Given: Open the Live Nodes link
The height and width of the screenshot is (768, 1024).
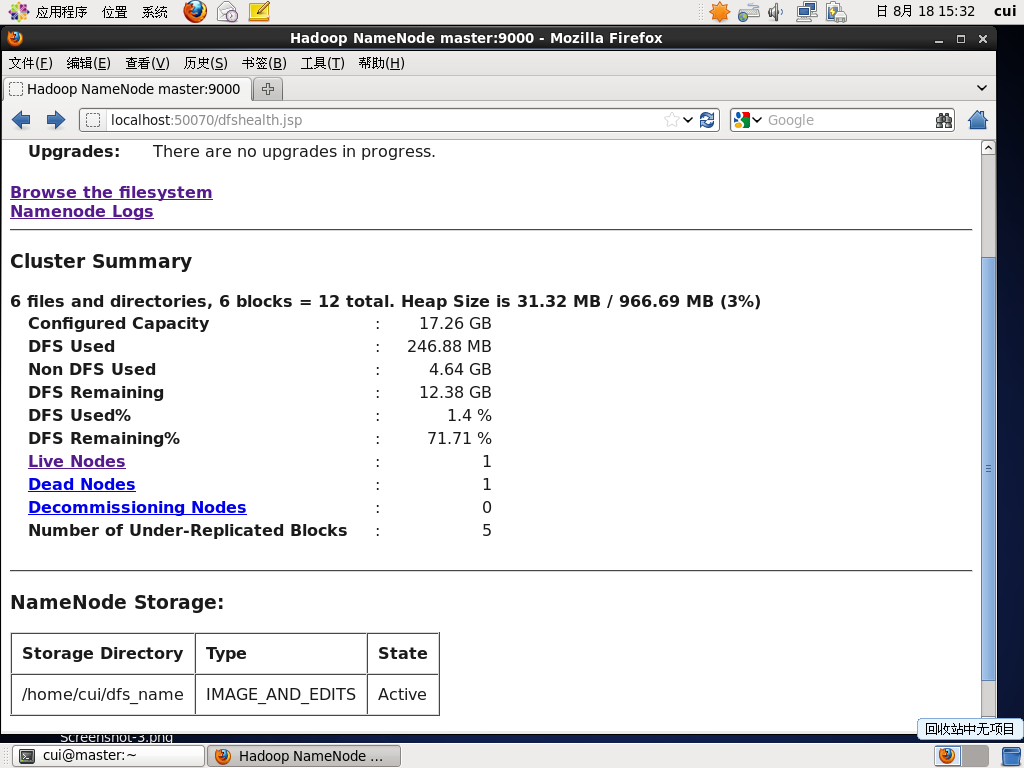Looking at the screenshot, I should pyautogui.click(x=76, y=461).
